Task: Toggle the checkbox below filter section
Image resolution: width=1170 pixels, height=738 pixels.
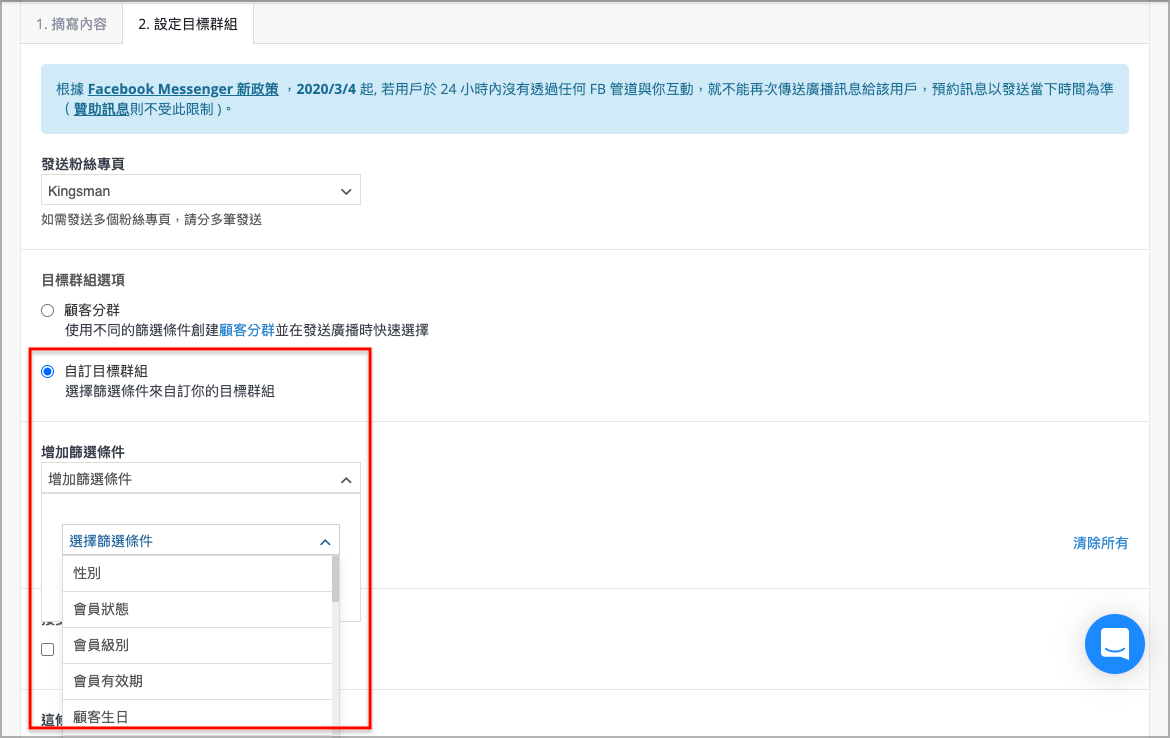Action: (47, 649)
